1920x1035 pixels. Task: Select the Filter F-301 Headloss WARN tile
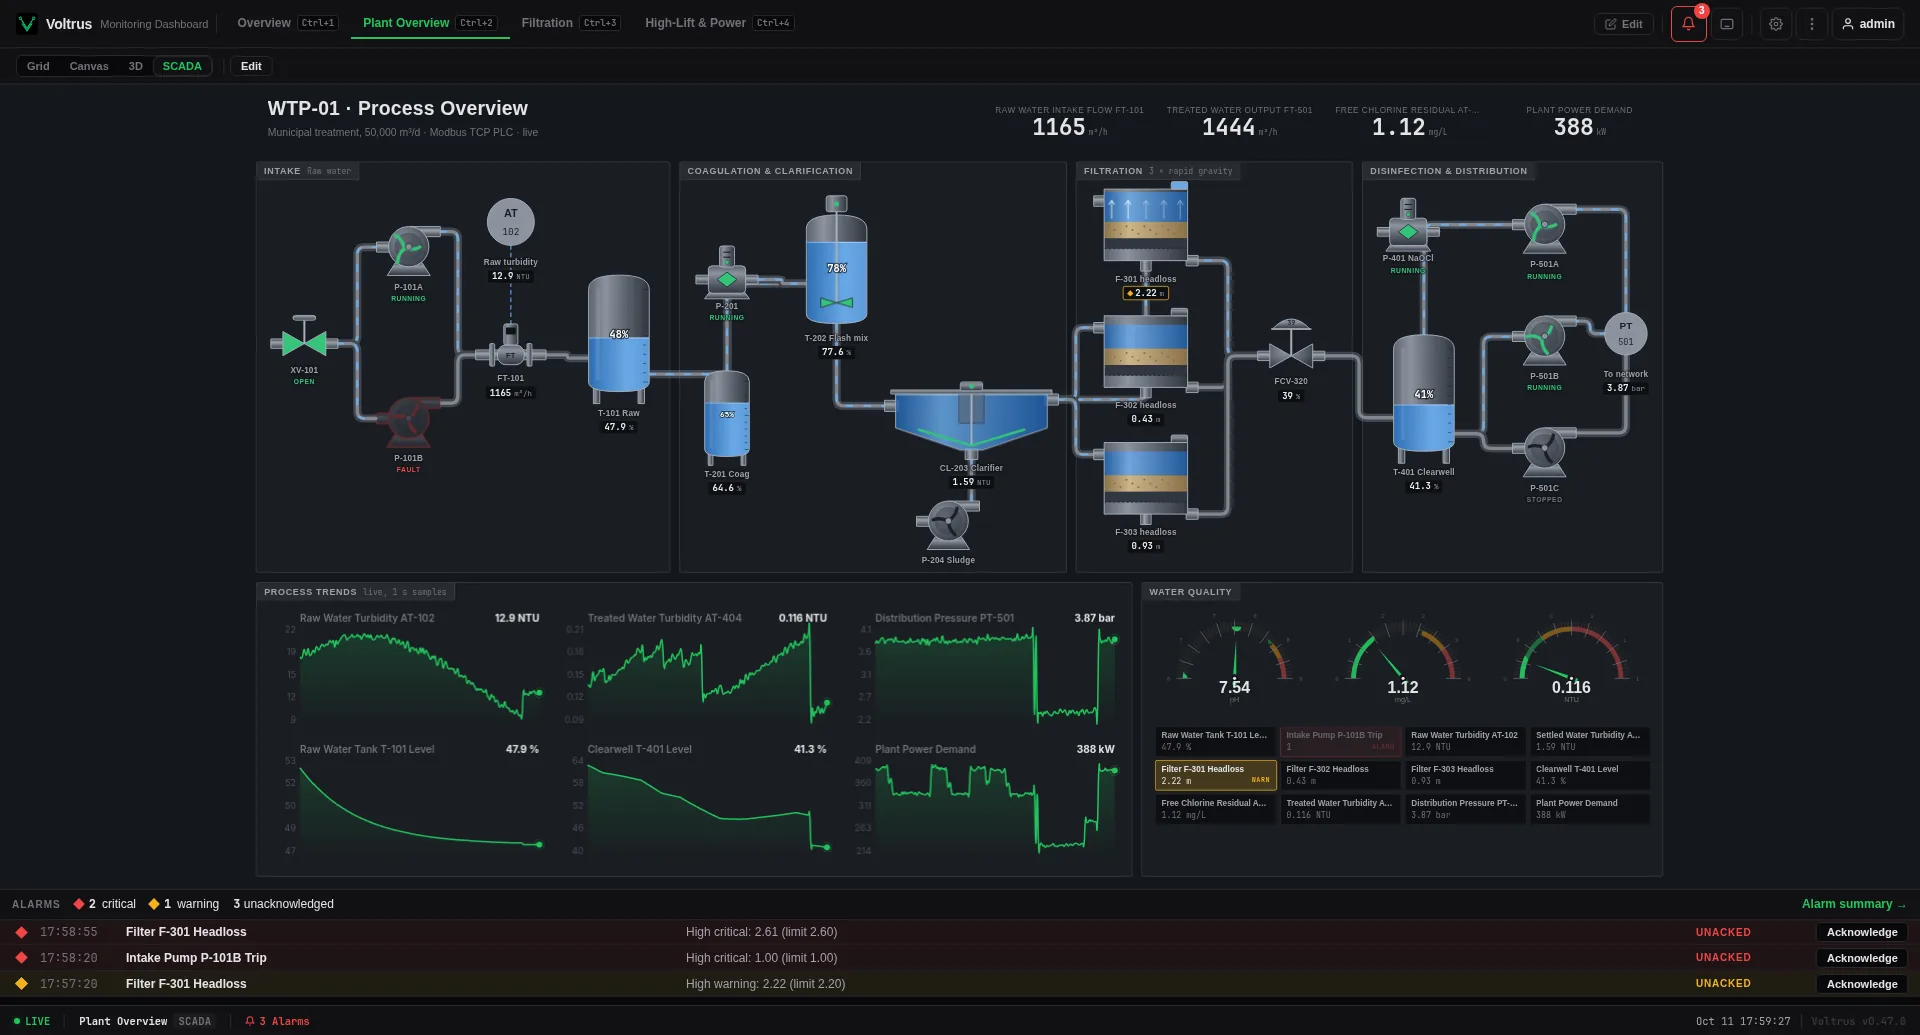click(x=1215, y=775)
